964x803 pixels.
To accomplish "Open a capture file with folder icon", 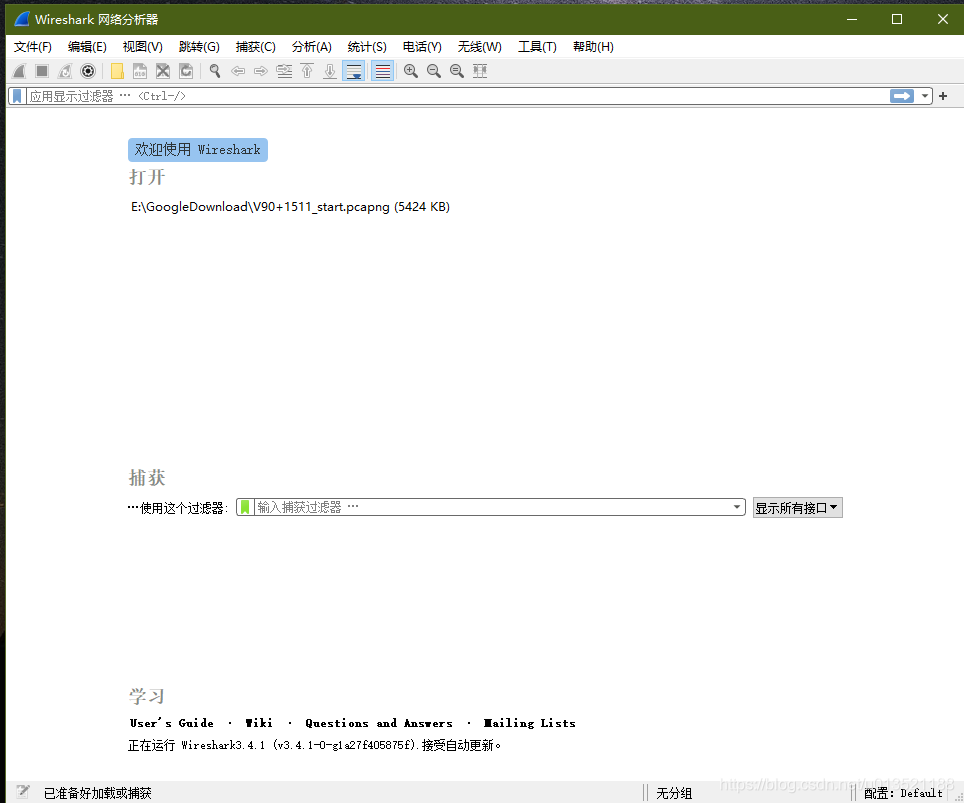I will [x=117, y=71].
